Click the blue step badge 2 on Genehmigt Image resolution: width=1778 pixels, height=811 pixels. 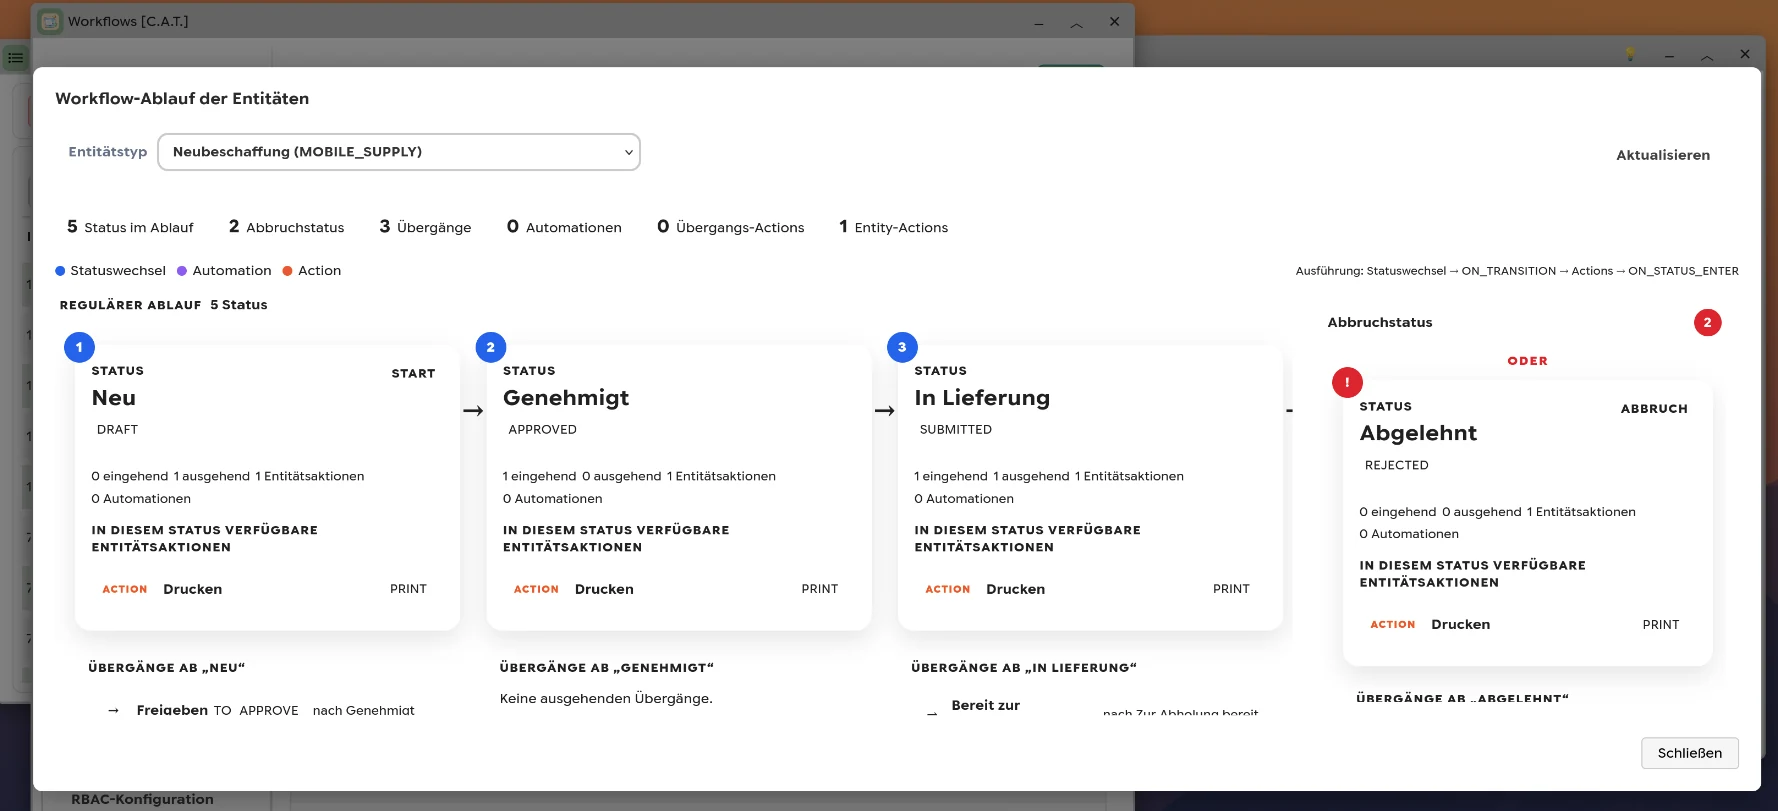click(x=490, y=347)
